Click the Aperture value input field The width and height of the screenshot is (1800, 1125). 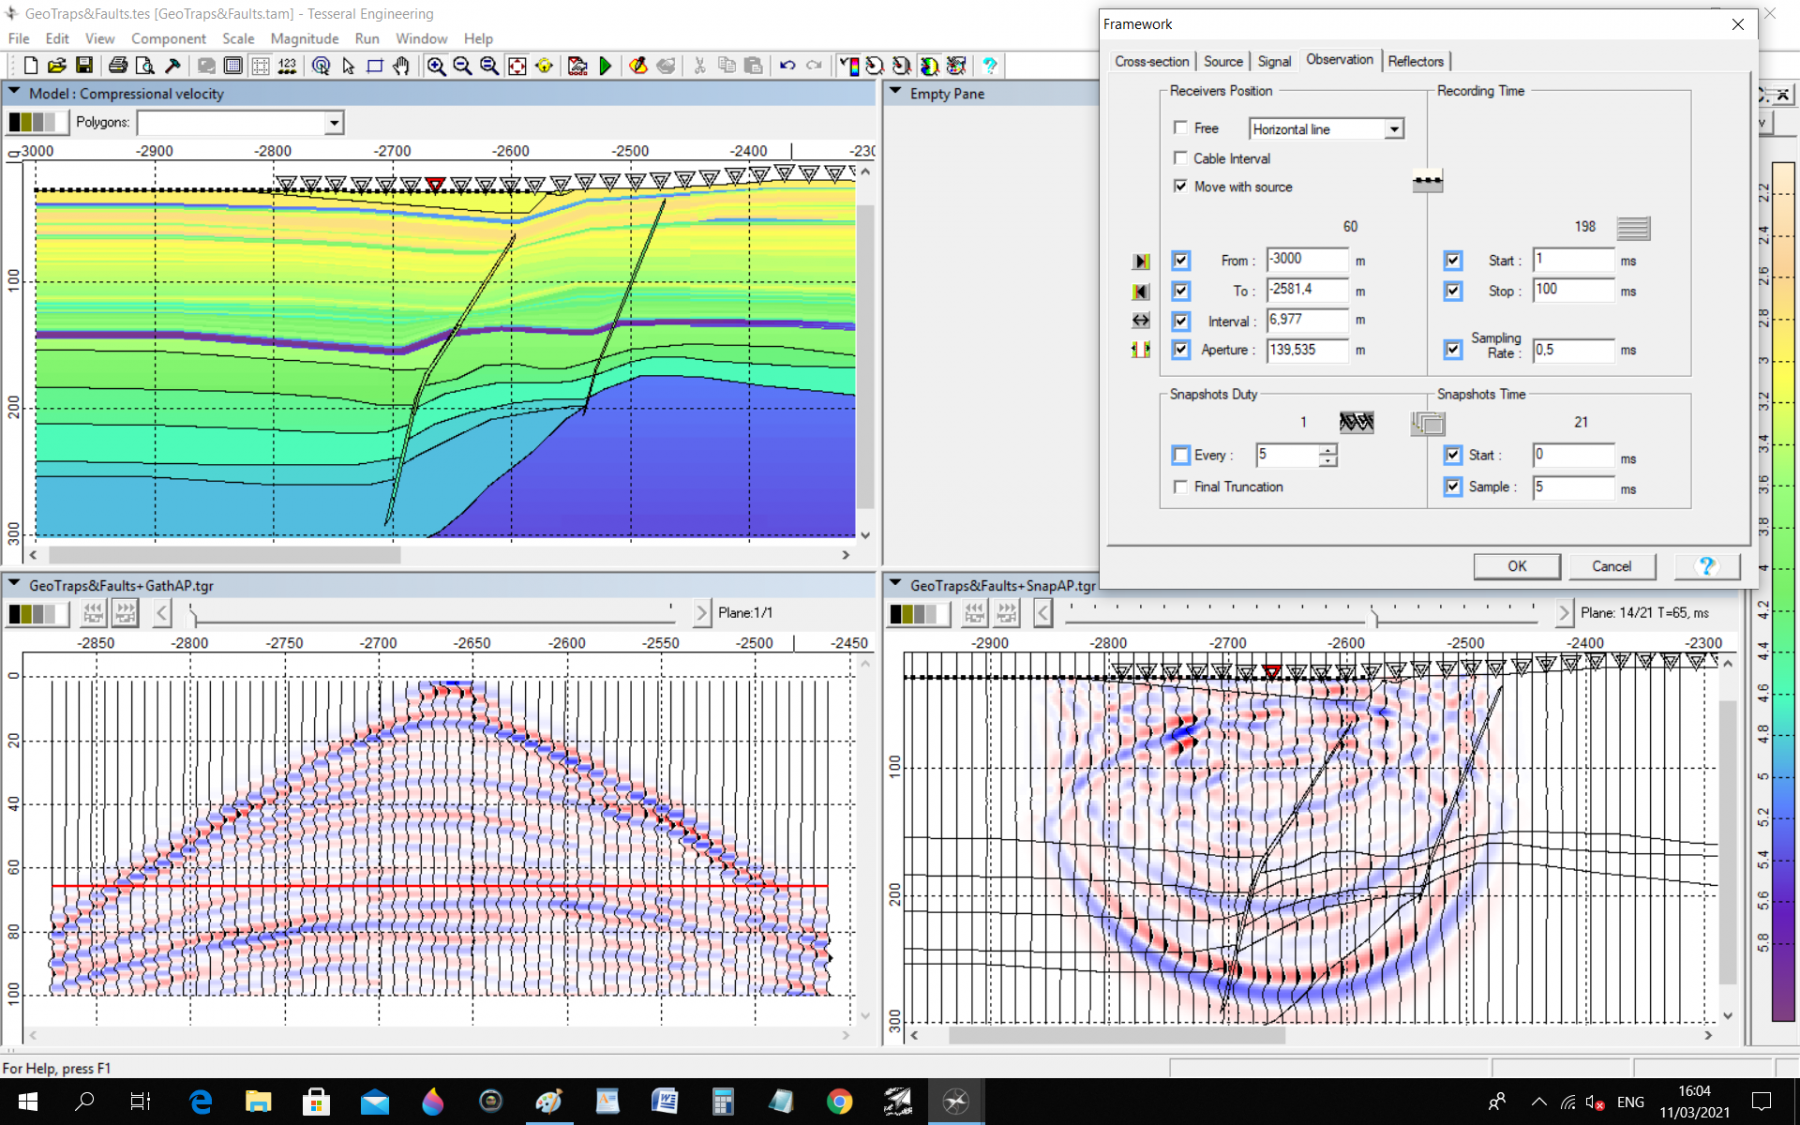click(x=1306, y=350)
